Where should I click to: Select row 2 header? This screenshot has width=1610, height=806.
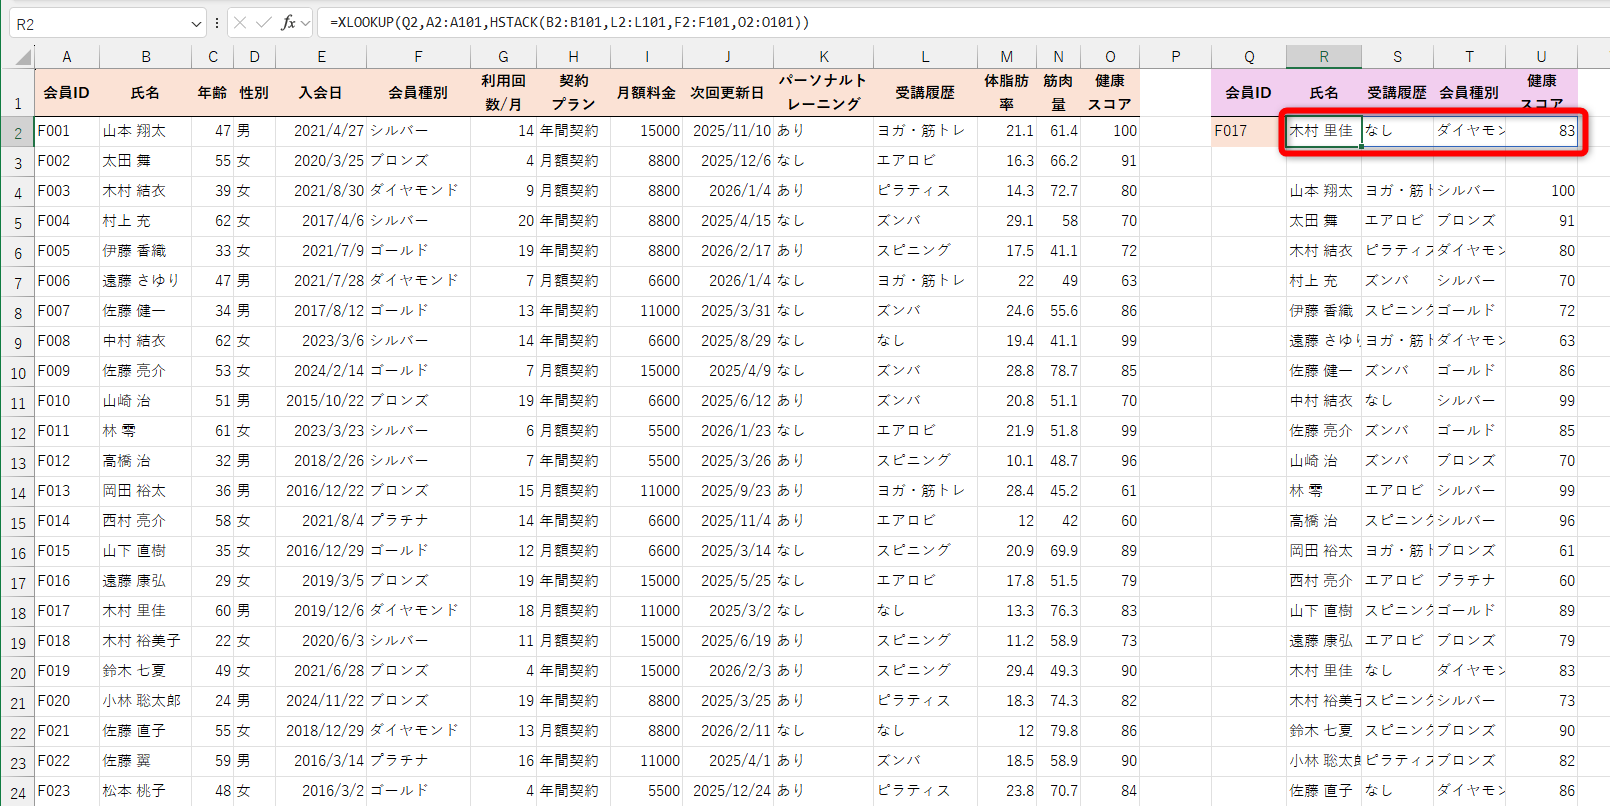(18, 132)
